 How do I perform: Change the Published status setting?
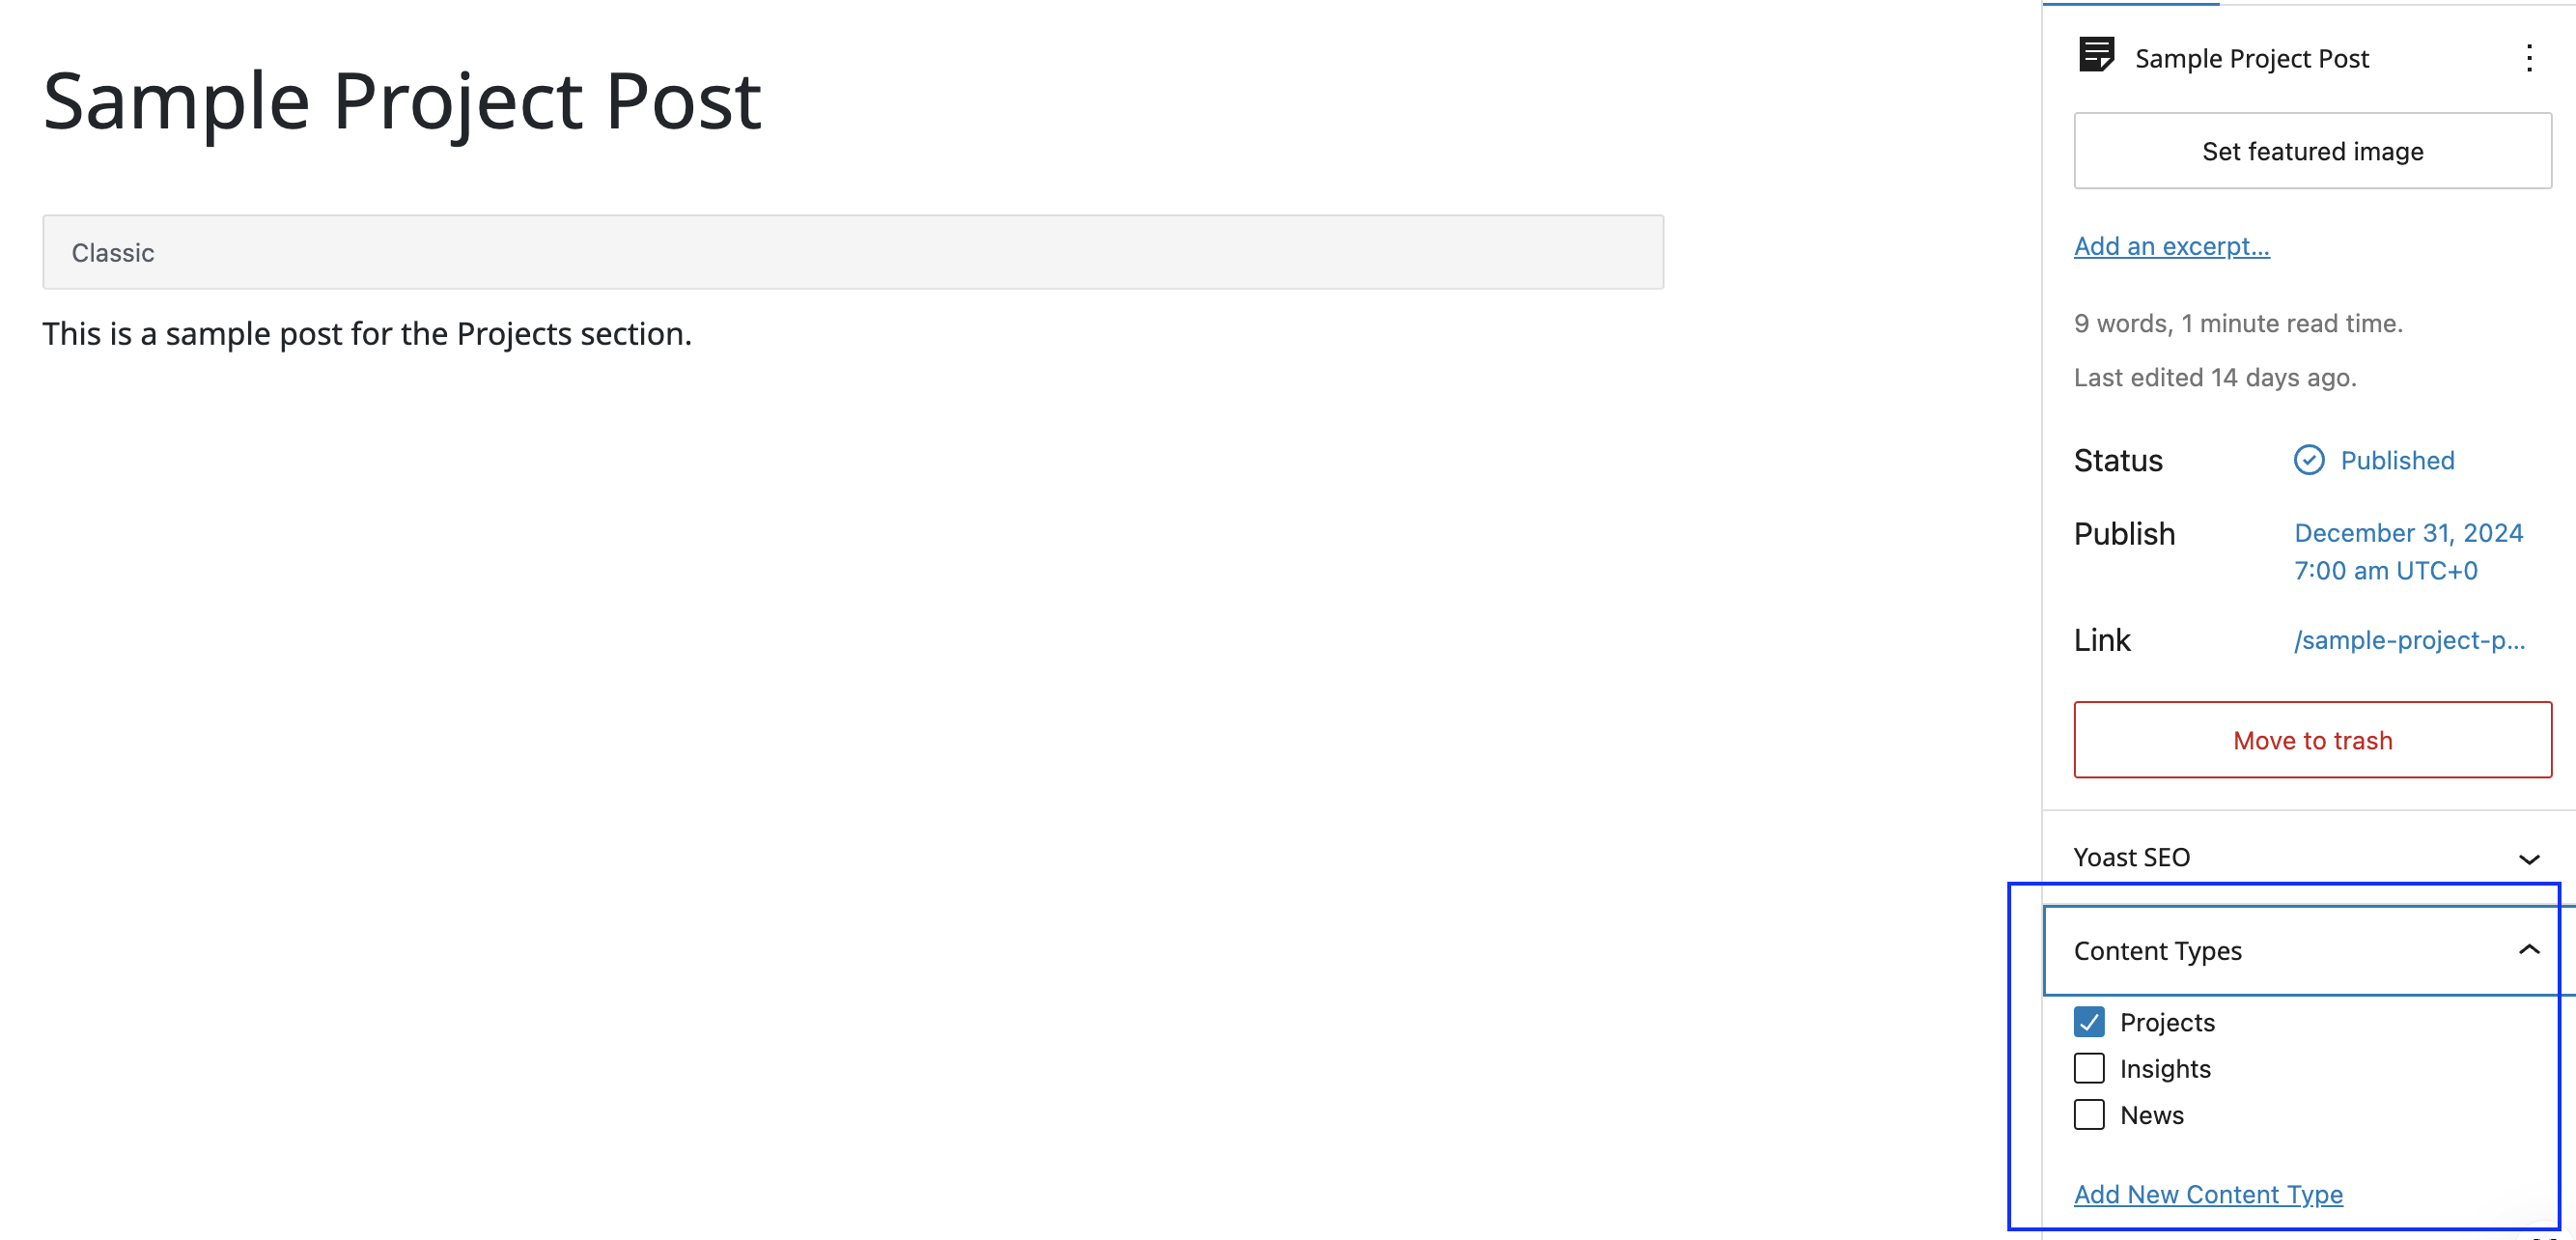[x=2396, y=460]
